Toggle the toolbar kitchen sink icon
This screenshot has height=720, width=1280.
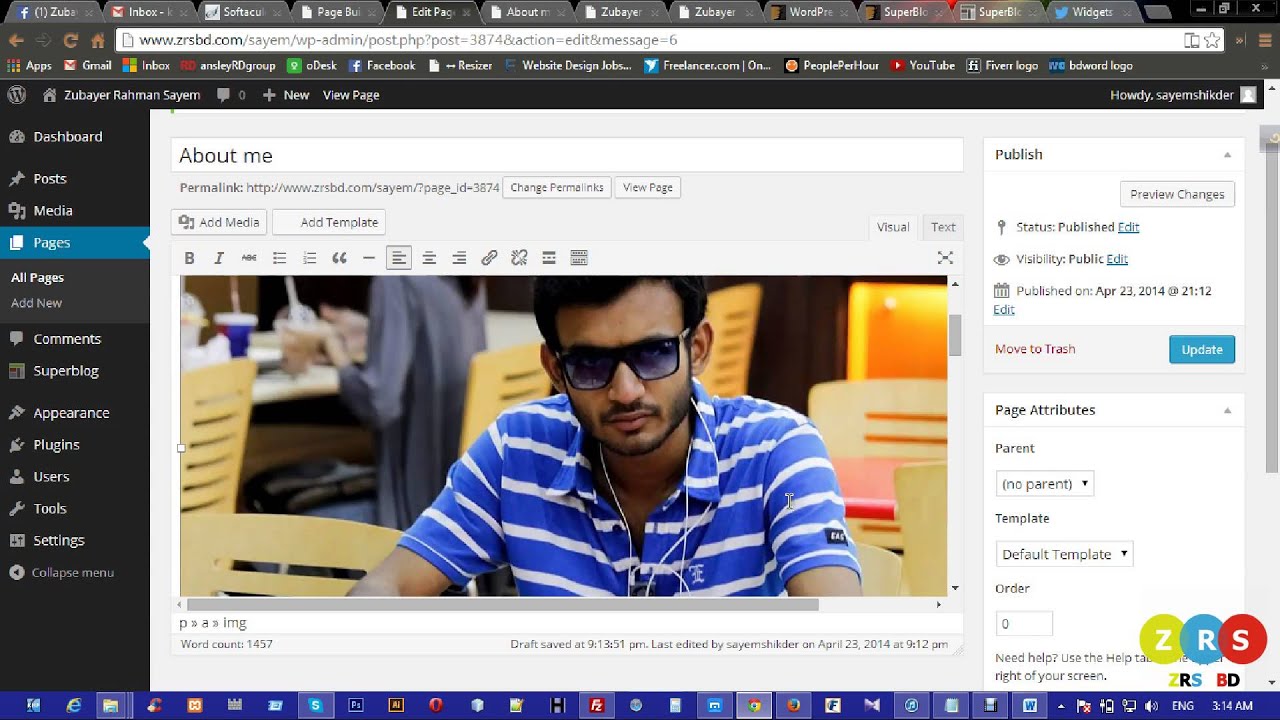click(579, 258)
